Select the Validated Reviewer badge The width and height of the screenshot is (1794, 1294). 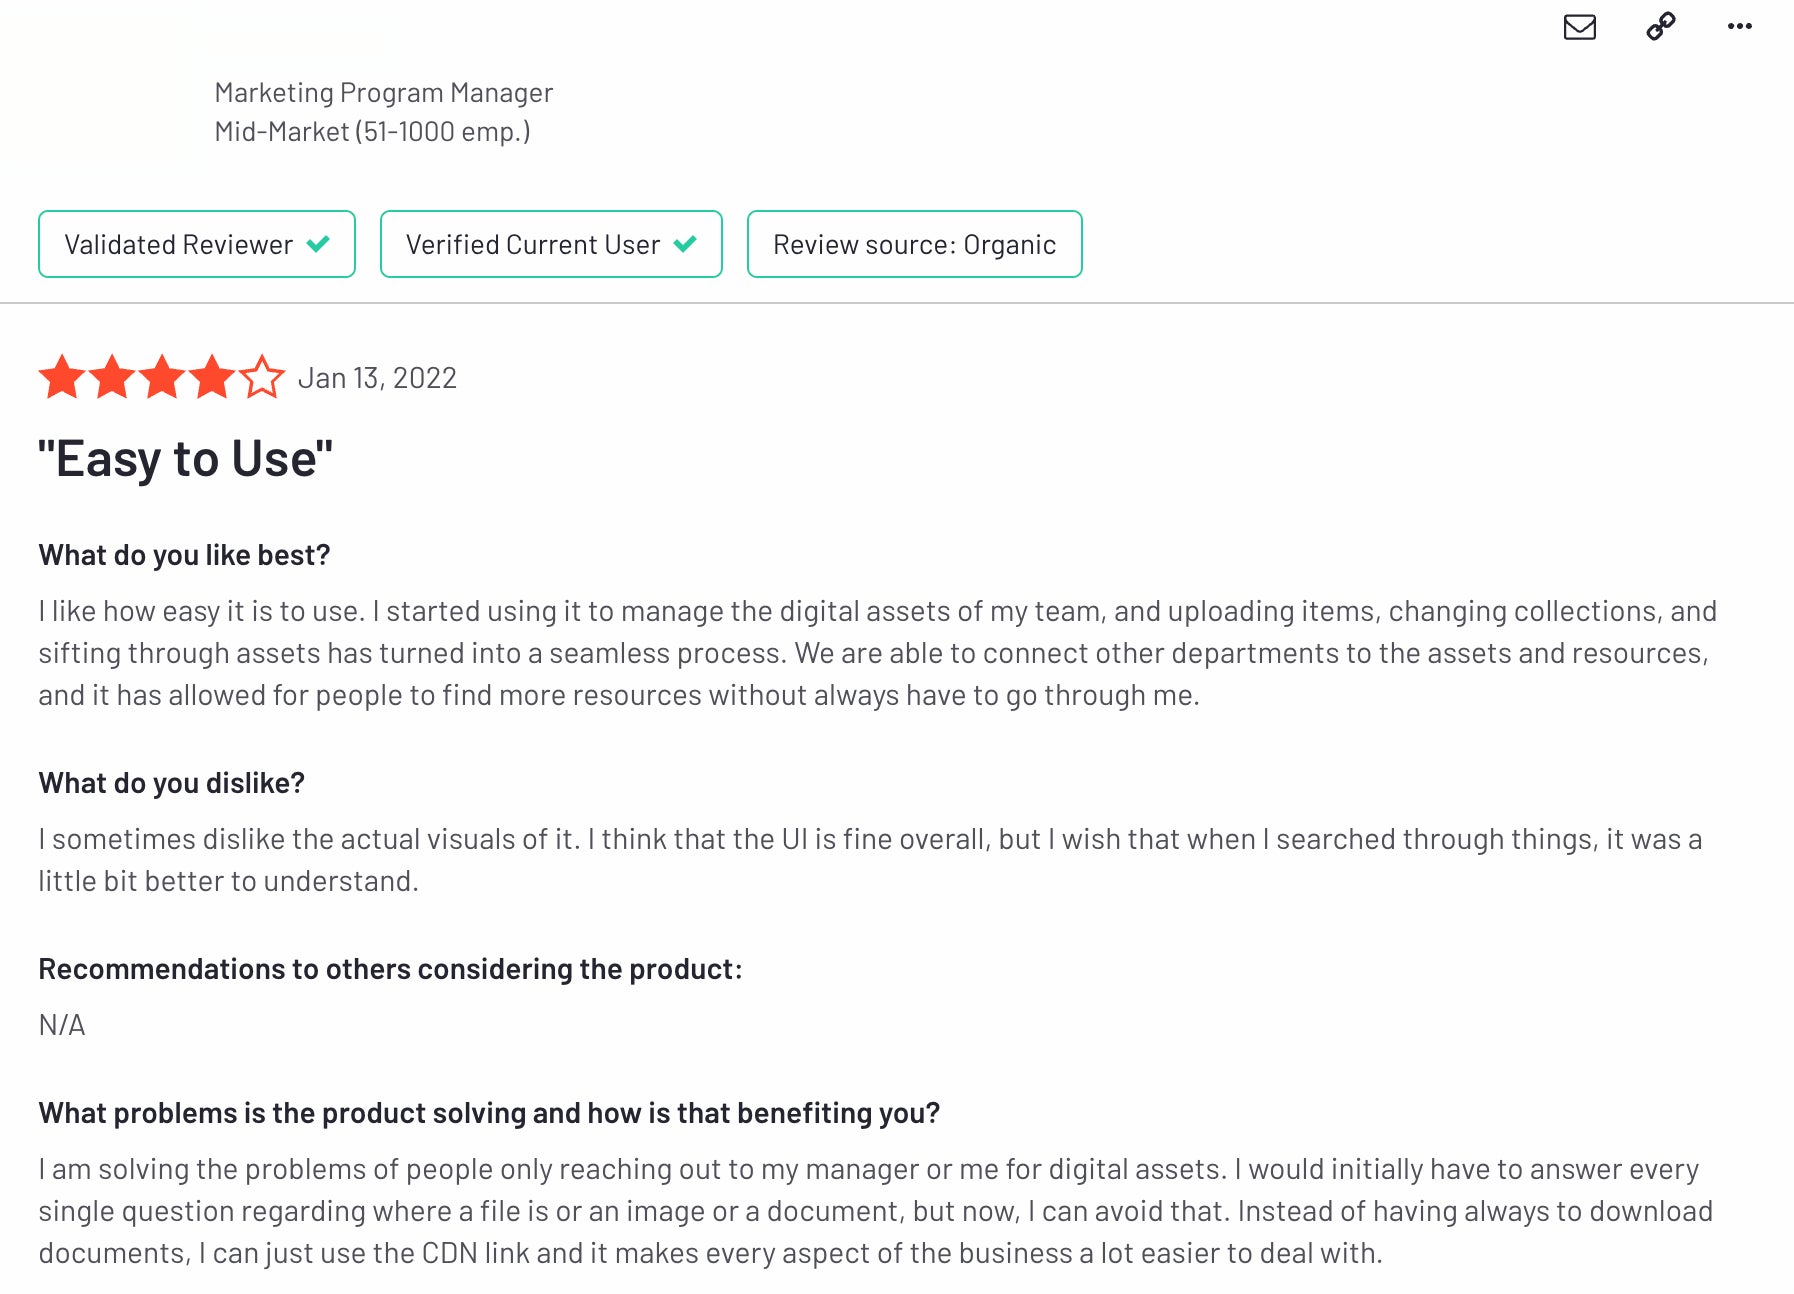pos(197,244)
